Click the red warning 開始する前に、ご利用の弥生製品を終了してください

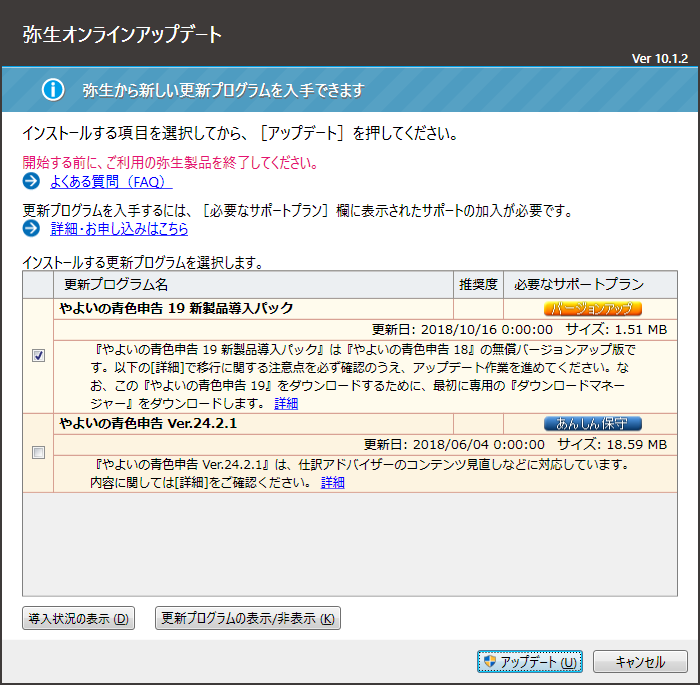170,163
